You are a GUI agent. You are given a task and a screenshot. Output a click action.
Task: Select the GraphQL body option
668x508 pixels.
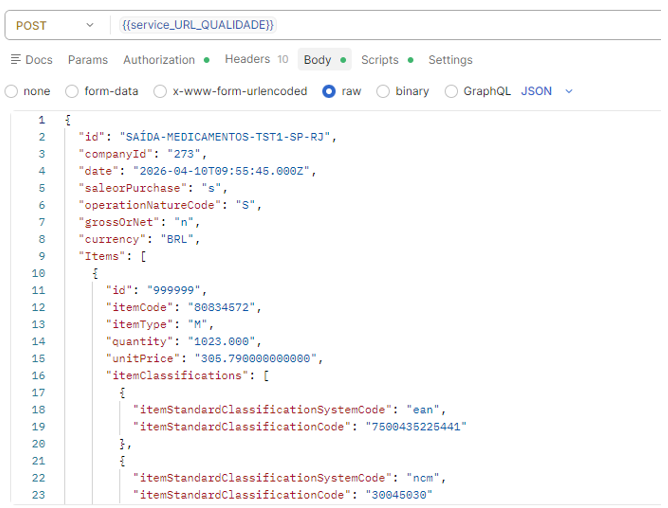[451, 91]
